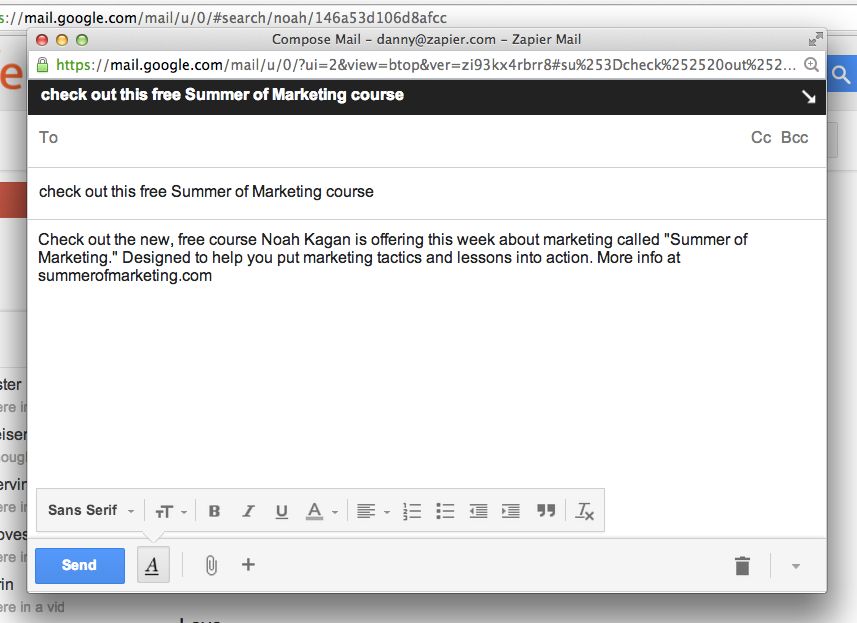Open the text color picker

coord(321,511)
